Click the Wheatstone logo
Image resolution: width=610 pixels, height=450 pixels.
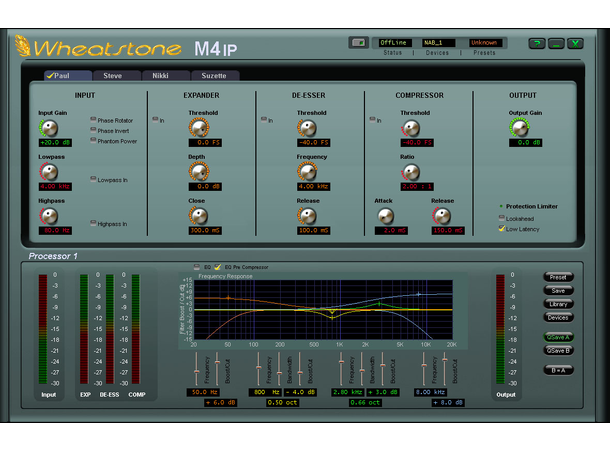(98, 47)
